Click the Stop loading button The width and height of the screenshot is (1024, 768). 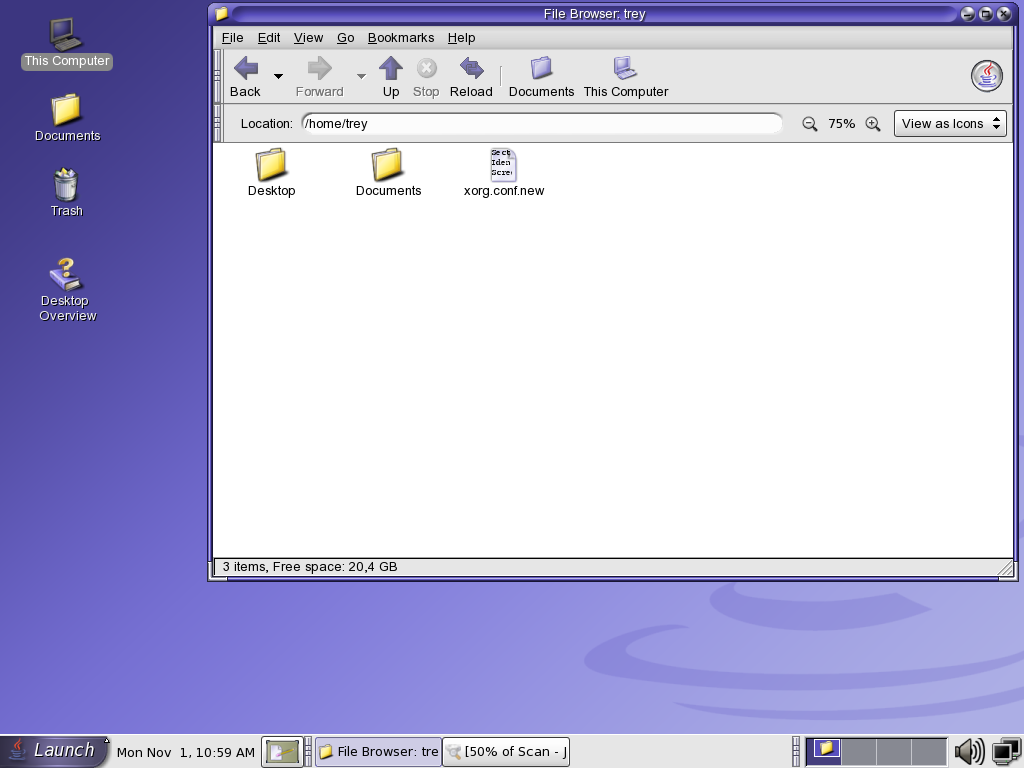pyautogui.click(x=426, y=77)
